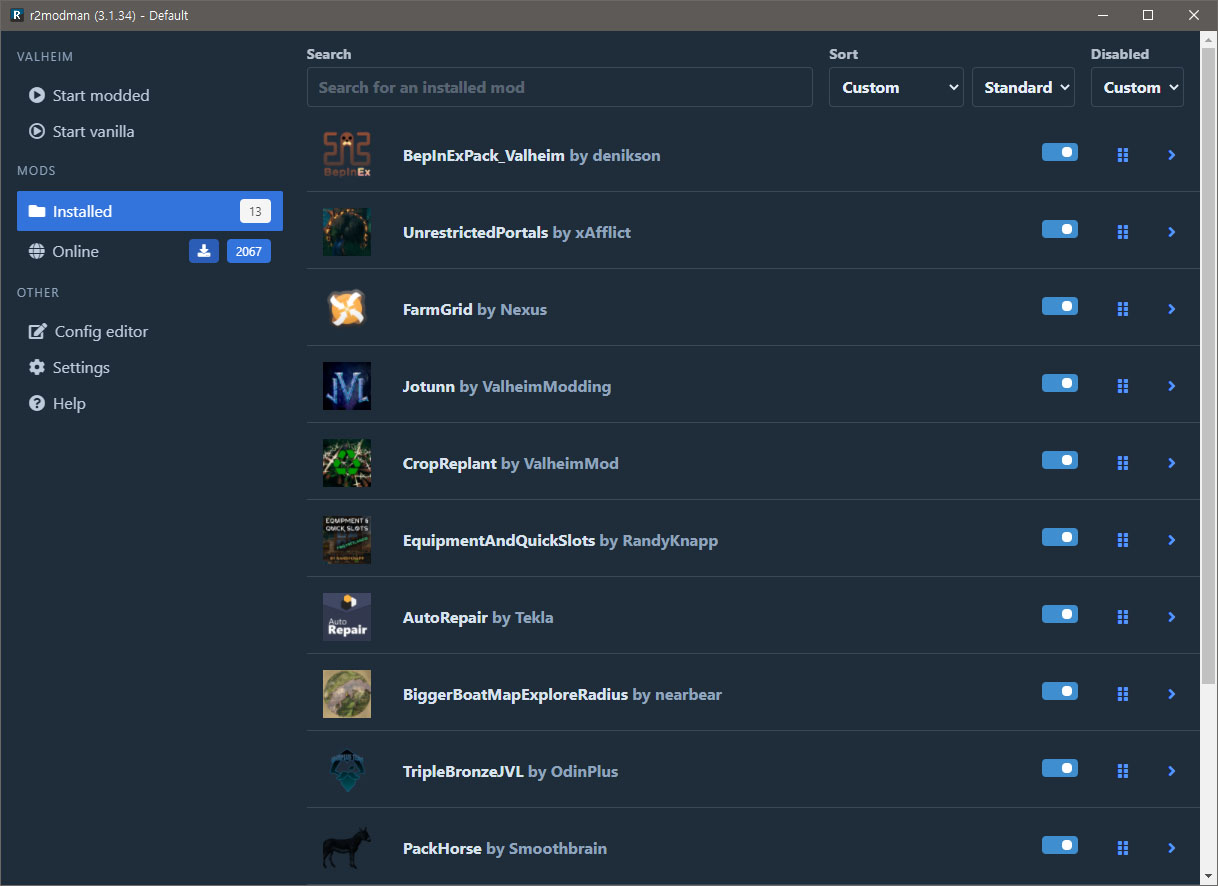Open the Standard sort direction dropdown

tap(1023, 87)
